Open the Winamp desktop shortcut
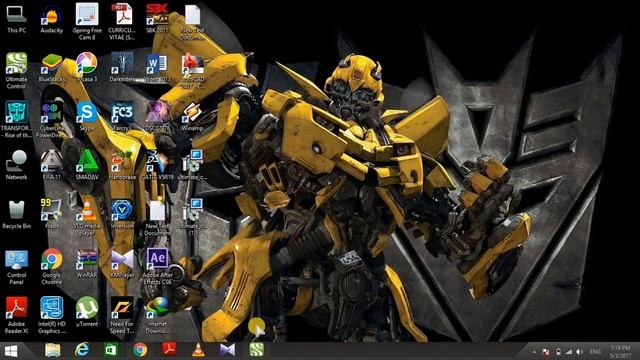Image resolution: width=640 pixels, height=360 pixels. click(x=192, y=117)
